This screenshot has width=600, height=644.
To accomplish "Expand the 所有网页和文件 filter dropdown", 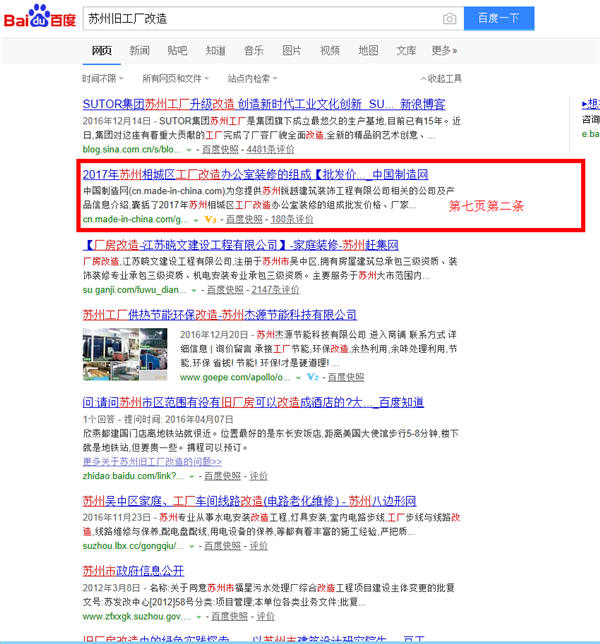I will pyautogui.click(x=176, y=78).
